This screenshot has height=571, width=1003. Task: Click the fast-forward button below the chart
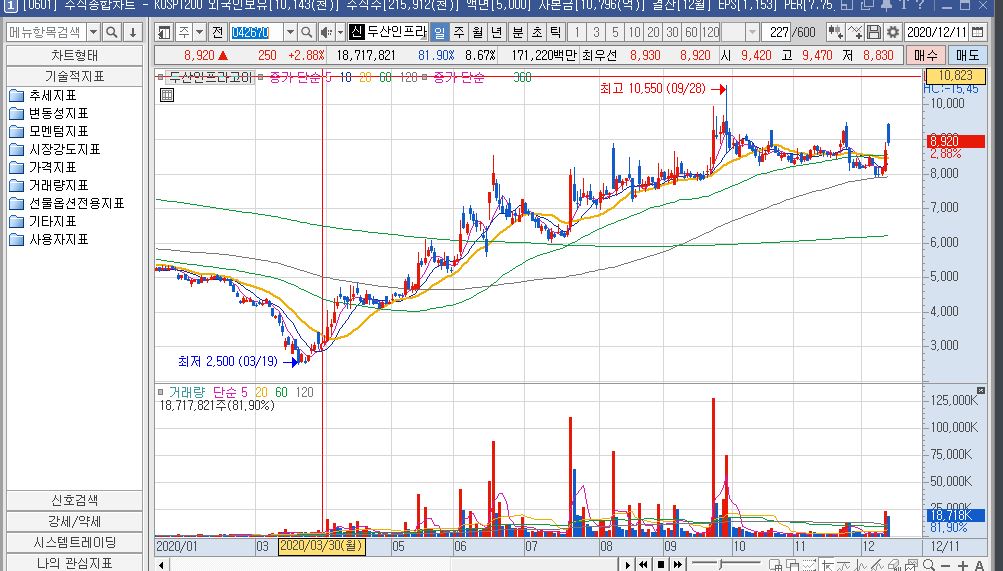click(x=677, y=565)
